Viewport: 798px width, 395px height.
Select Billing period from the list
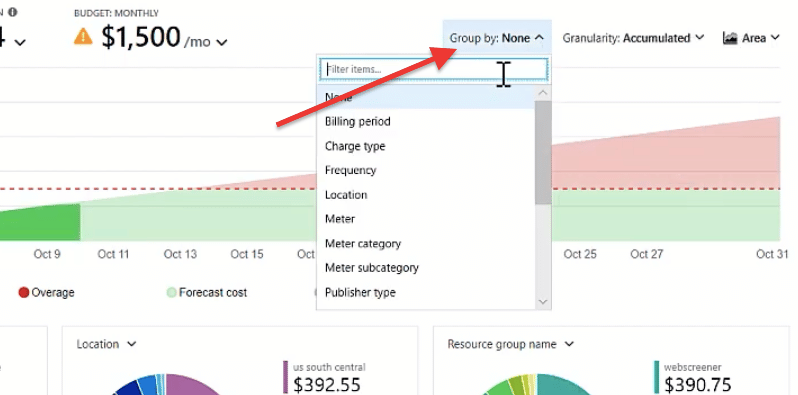tap(425, 122)
